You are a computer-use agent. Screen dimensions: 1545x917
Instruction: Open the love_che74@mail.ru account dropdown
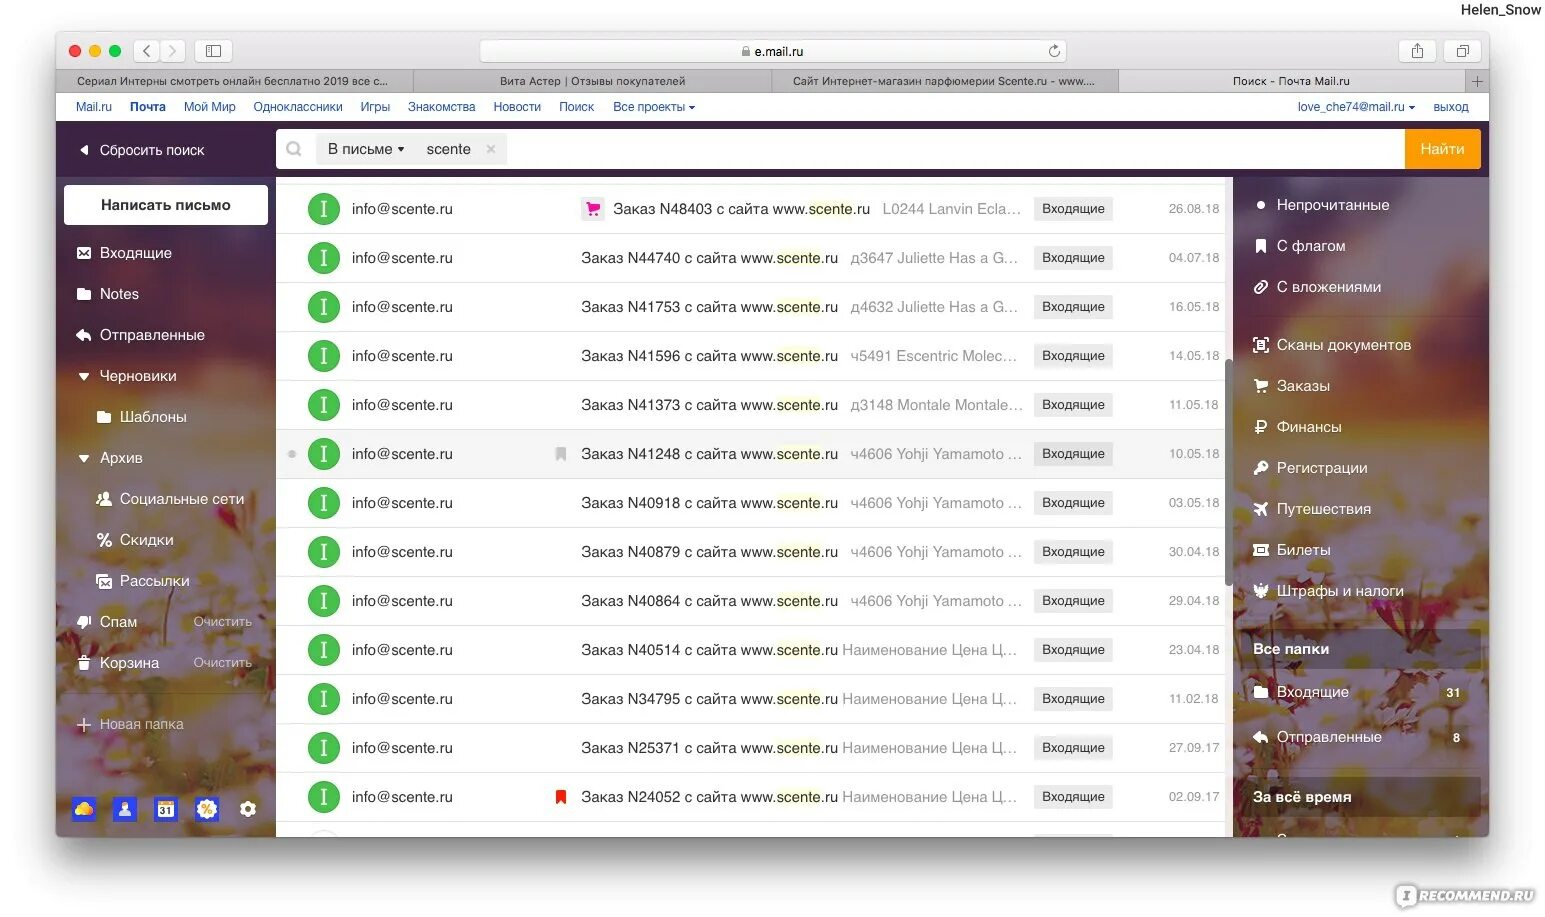(x=1356, y=107)
